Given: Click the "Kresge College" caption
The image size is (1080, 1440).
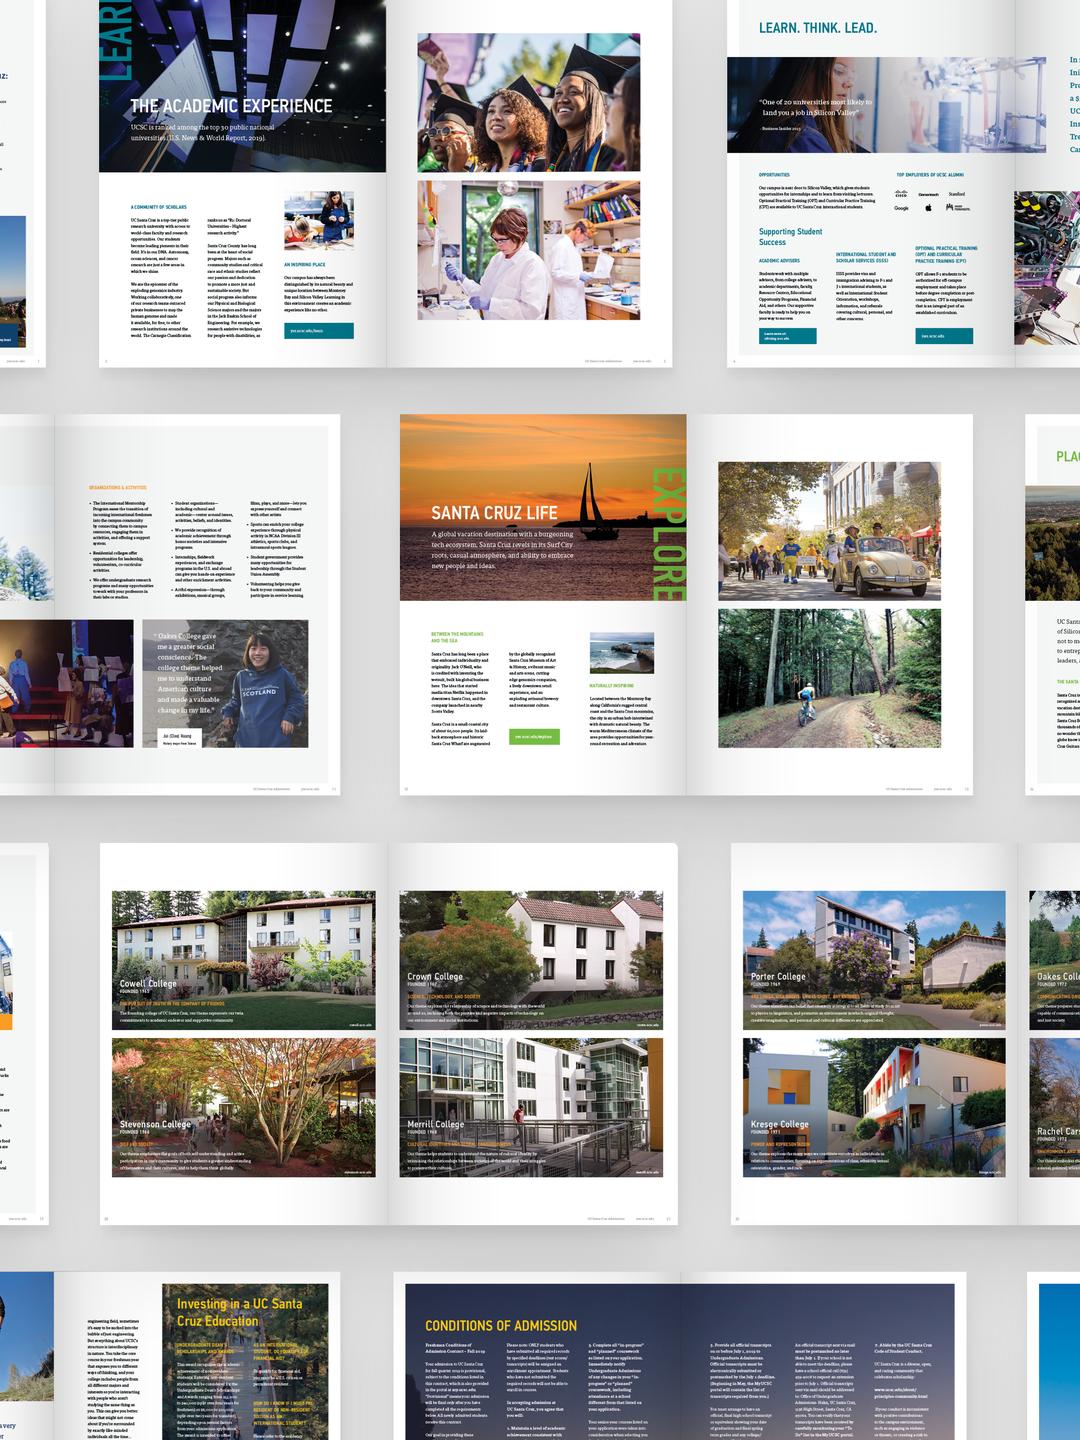Looking at the screenshot, I should point(780,1124).
